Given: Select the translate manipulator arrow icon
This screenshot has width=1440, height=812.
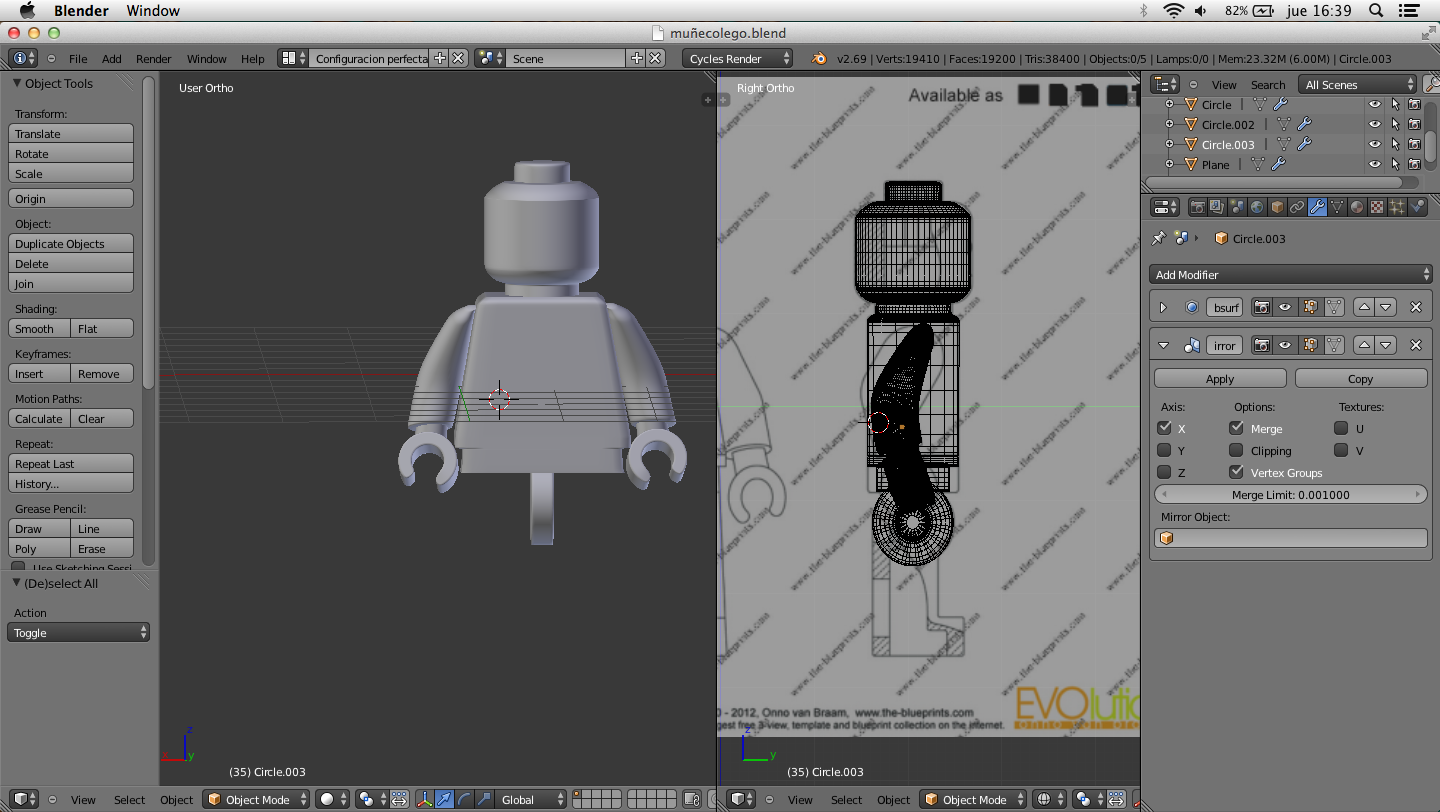Looking at the screenshot, I should pos(444,799).
